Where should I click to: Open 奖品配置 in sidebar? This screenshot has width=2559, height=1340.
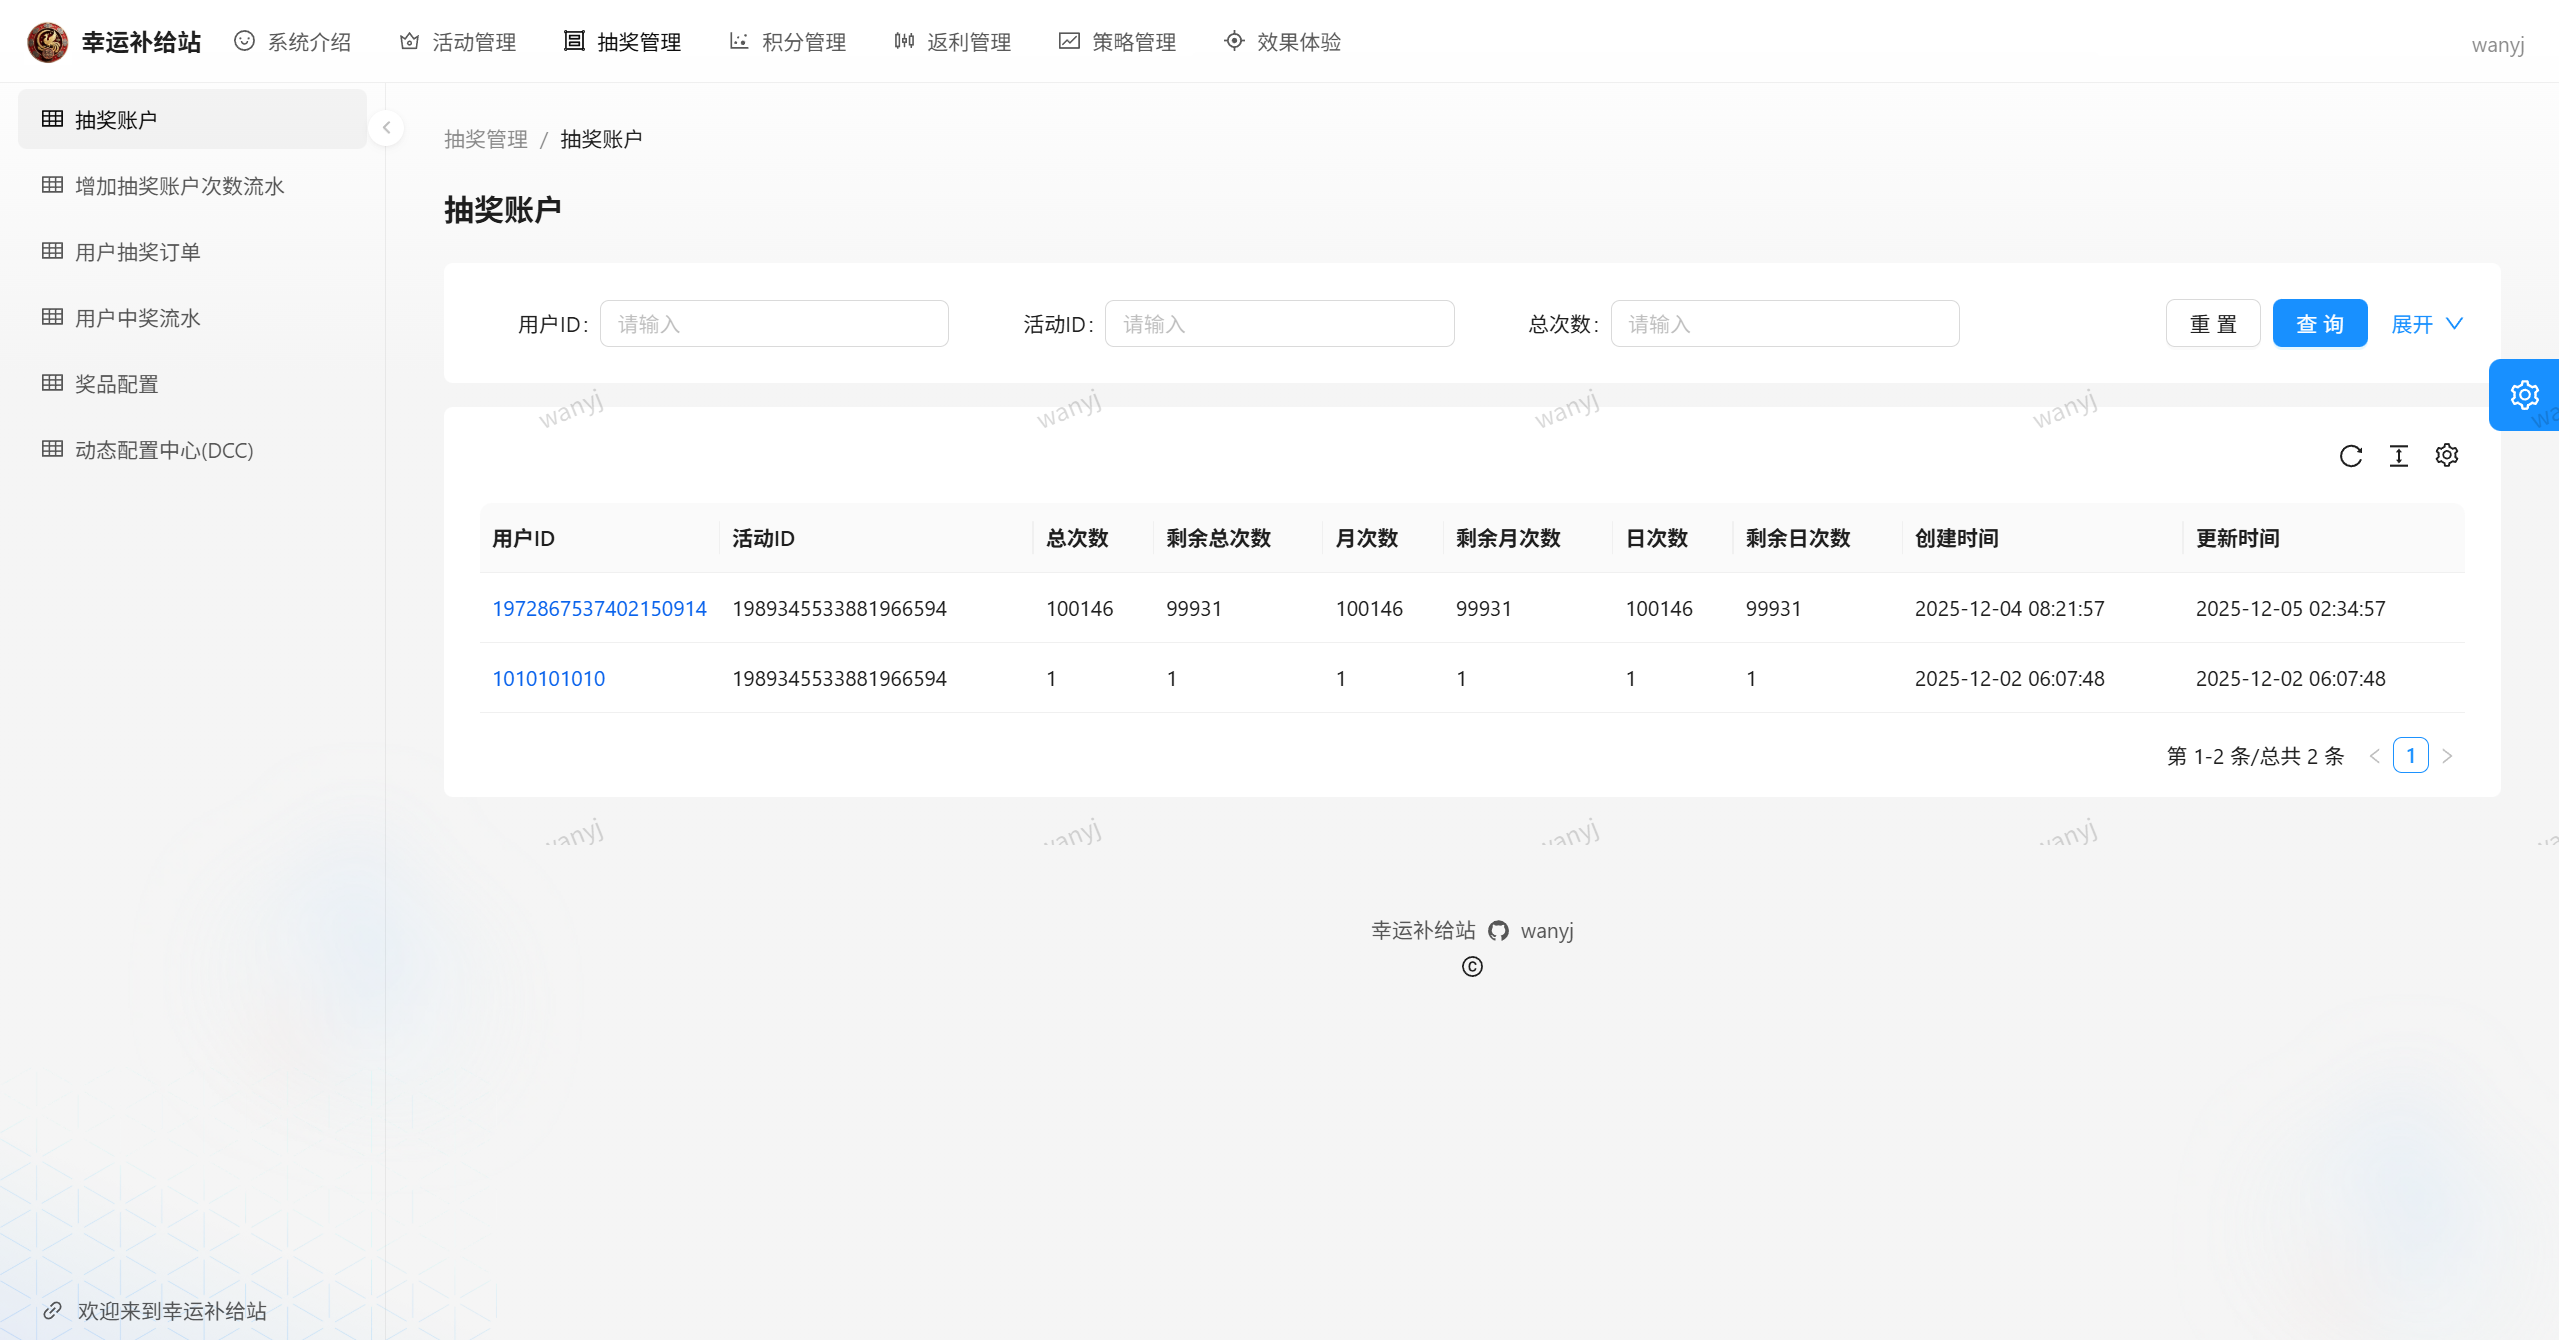tap(116, 384)
